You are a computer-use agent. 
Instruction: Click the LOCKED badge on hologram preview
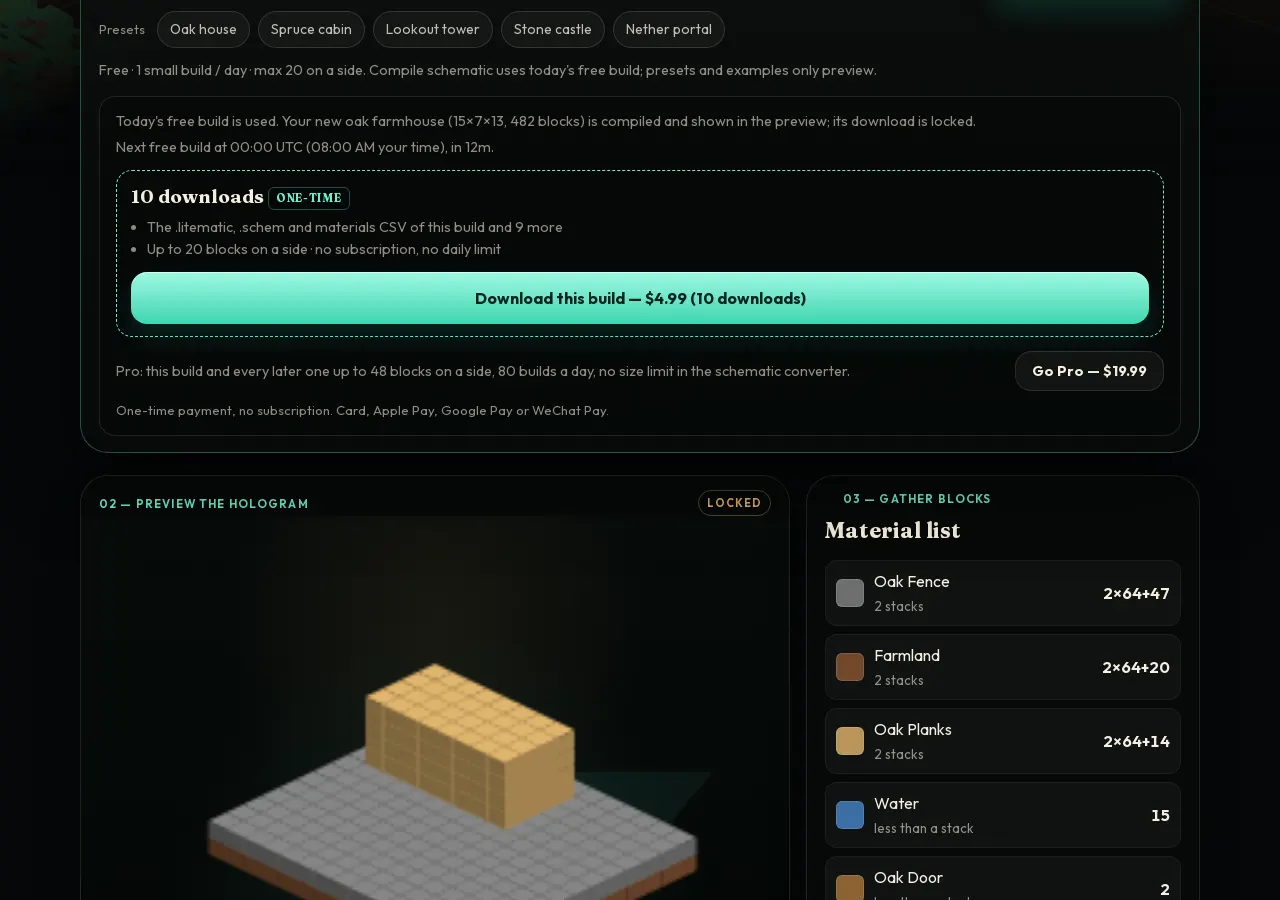(734, 503)
